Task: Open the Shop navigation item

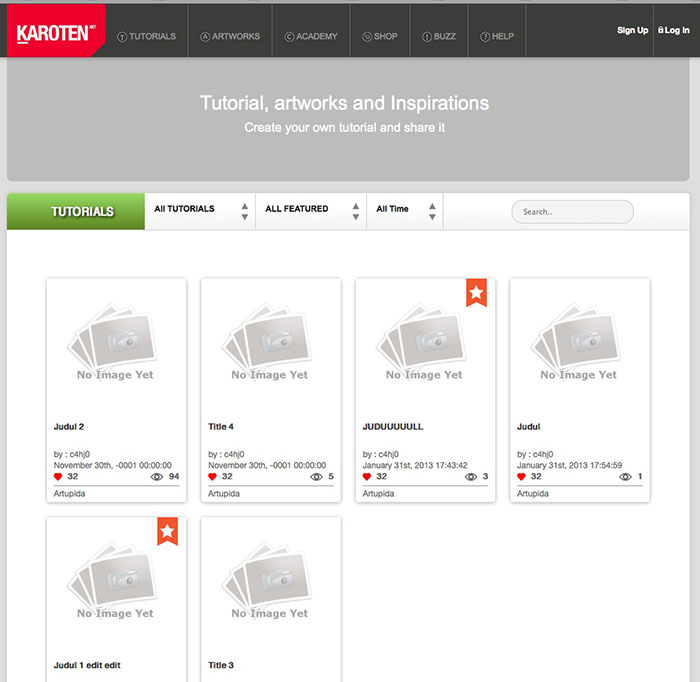Action: pos(379,37)
